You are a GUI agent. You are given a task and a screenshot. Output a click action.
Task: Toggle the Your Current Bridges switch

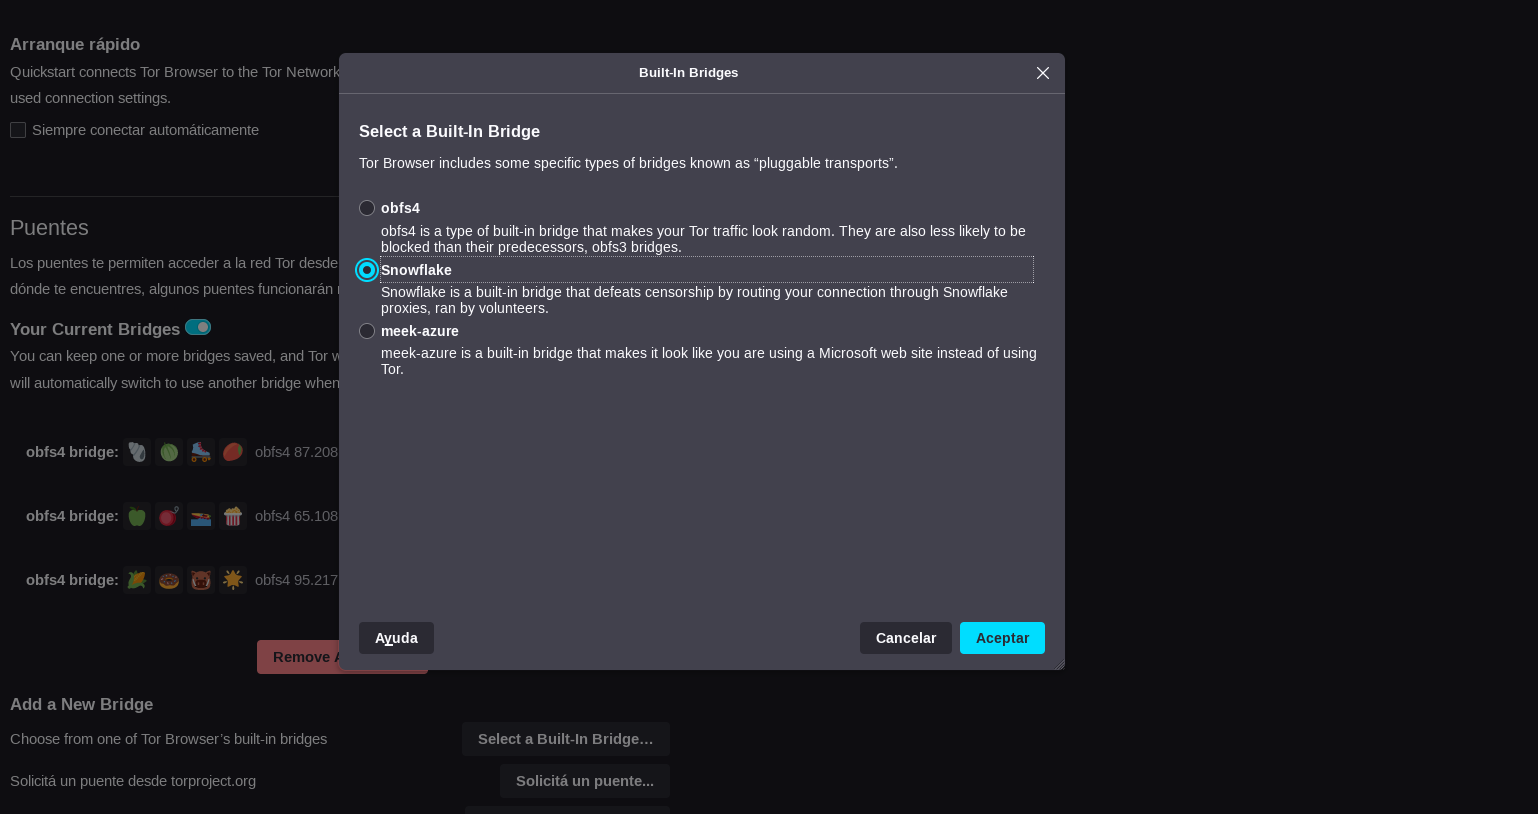point(198,327)
